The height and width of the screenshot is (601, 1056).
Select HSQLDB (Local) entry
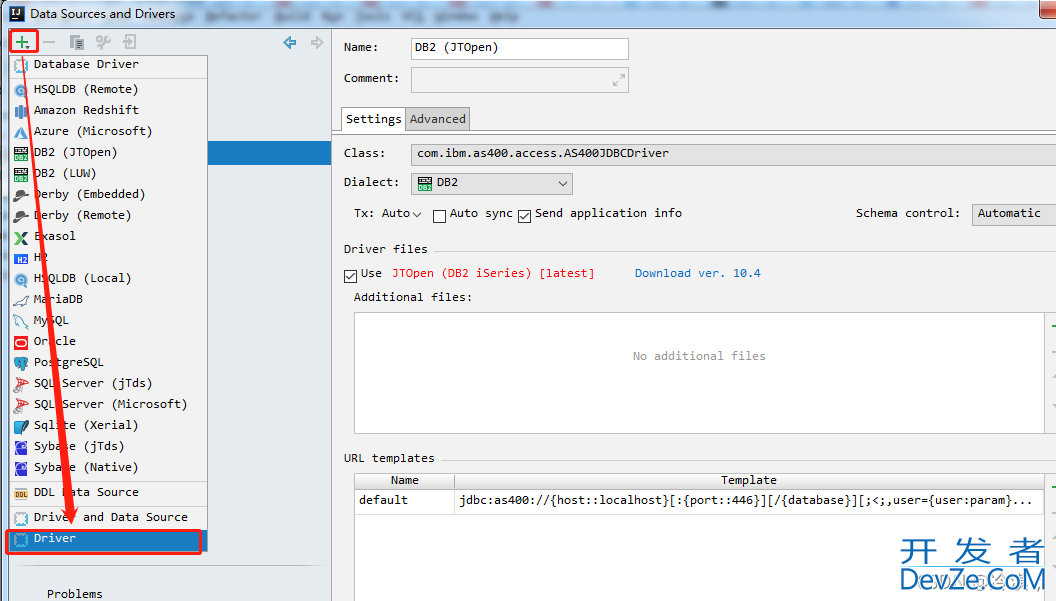pyautogui.click(x=109, y=278)
